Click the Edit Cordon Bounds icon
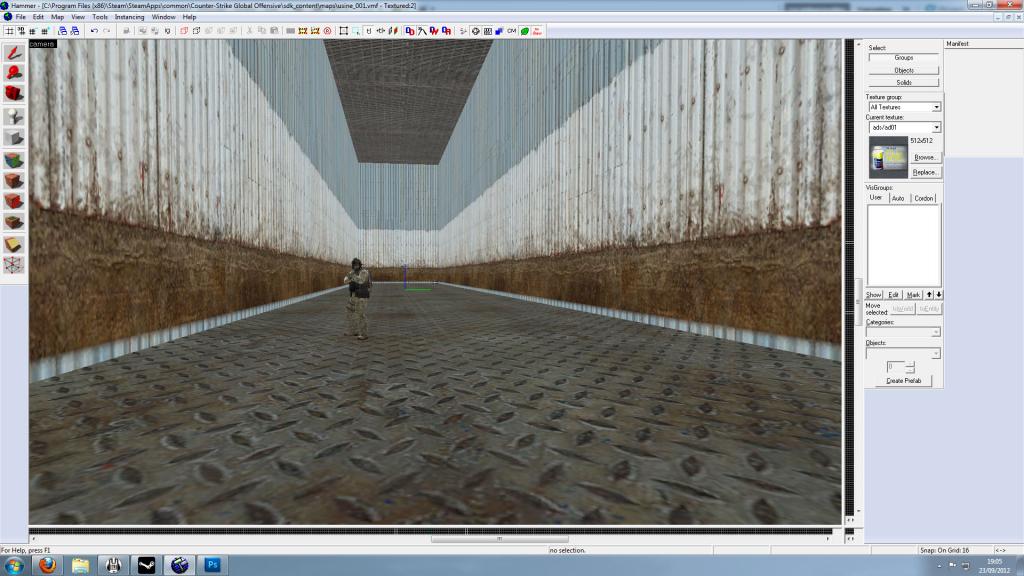Screen dimensions: 1024x576 click(315, 31)
